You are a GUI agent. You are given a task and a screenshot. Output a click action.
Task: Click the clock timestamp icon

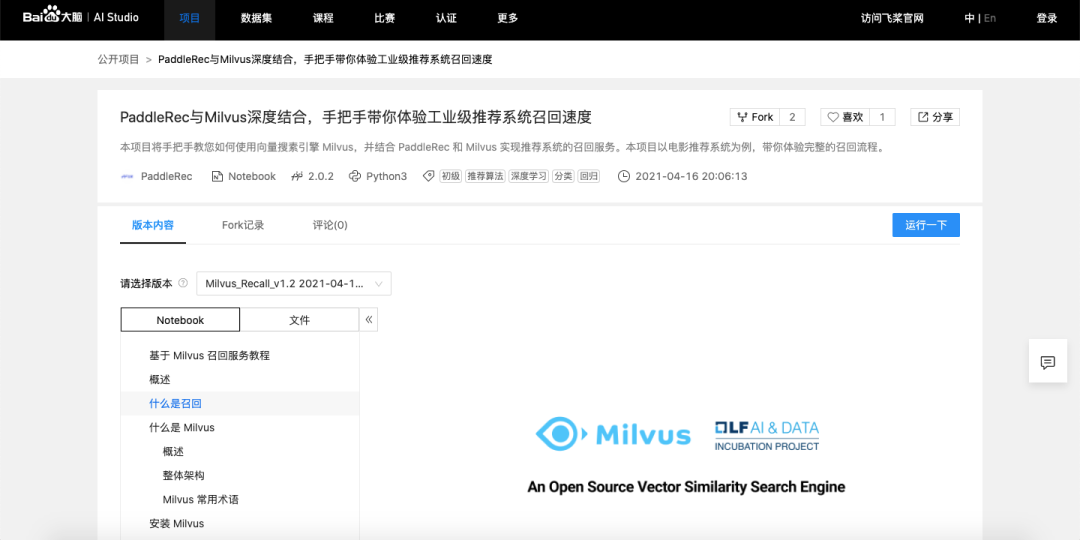tap(624, 176)
